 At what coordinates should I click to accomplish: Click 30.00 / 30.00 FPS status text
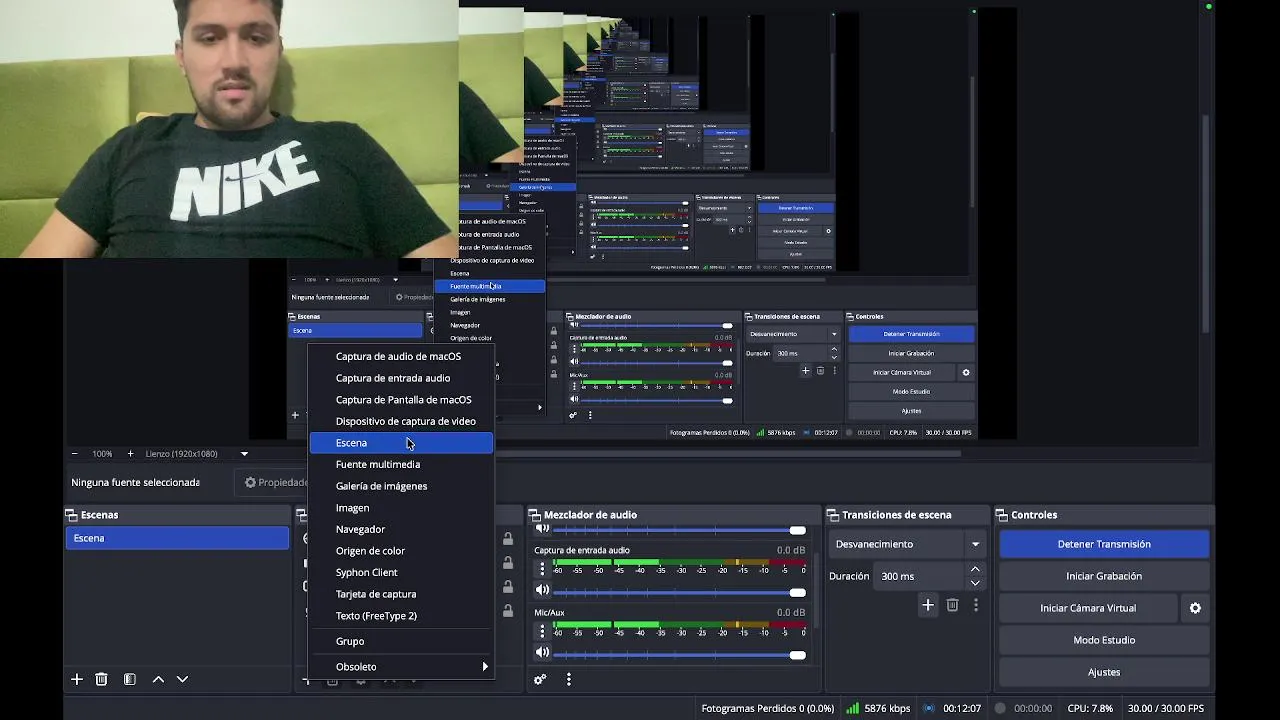[x=1166, y=708]
